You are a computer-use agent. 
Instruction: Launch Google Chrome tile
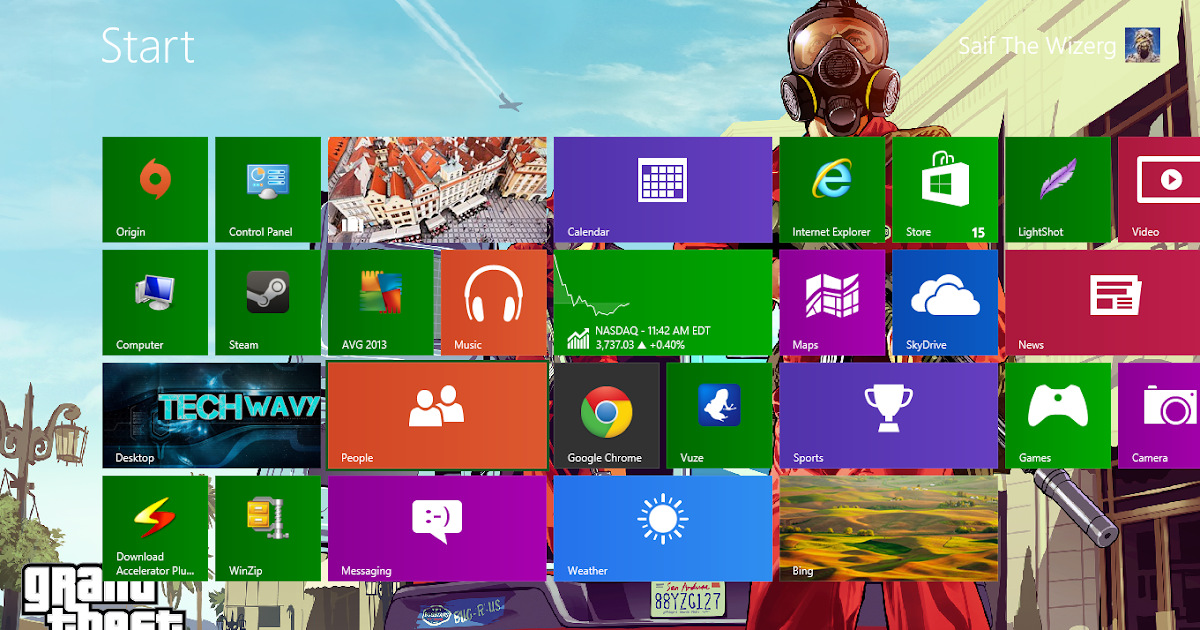(x=607, y=416)
